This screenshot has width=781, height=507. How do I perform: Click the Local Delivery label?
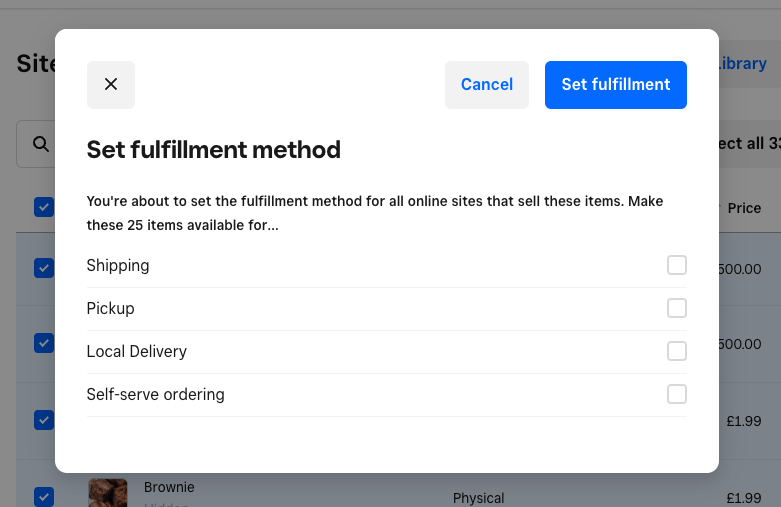click(x=137, y=351)
